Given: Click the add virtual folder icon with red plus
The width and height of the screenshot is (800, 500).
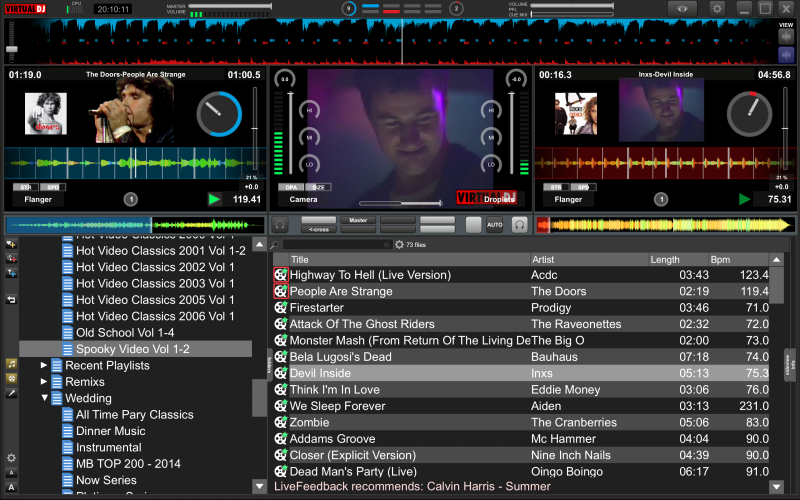Looking at the screenshot, I should click(11, 259).
